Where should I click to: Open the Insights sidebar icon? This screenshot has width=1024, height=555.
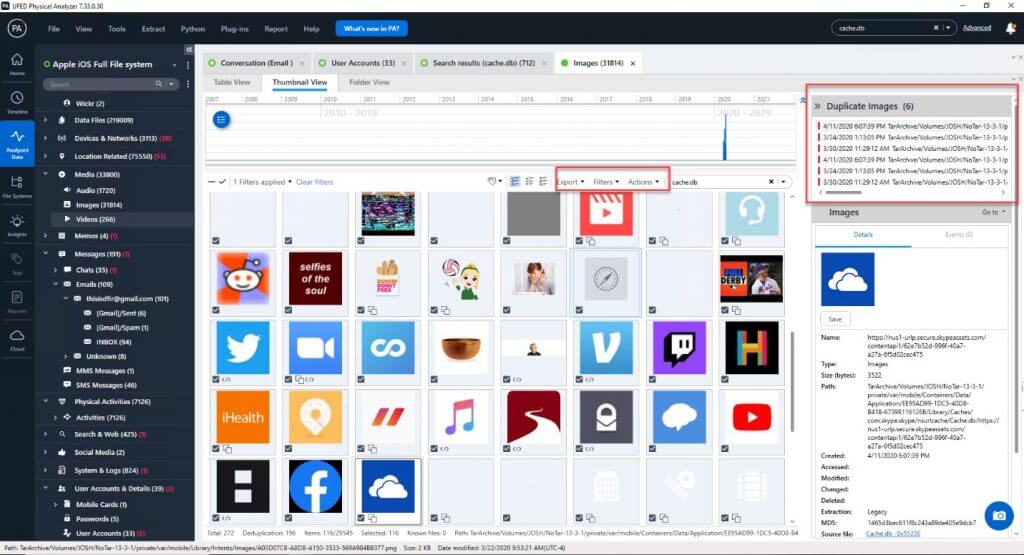tap(17, 225)
